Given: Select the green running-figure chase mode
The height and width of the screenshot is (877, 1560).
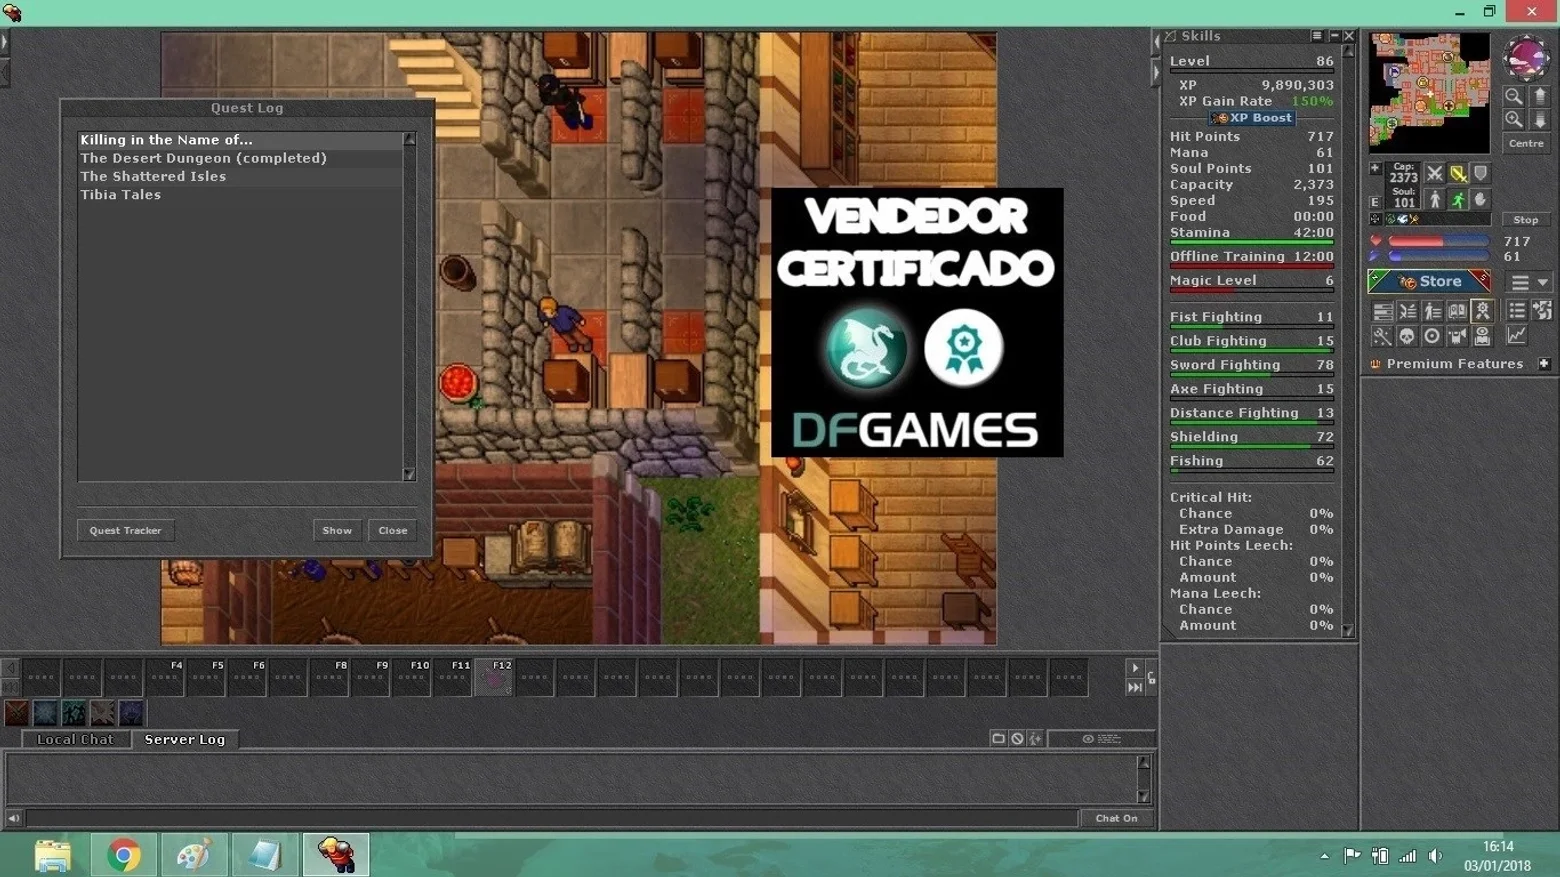Looking at the screenshot, I should click(1458, 200).
